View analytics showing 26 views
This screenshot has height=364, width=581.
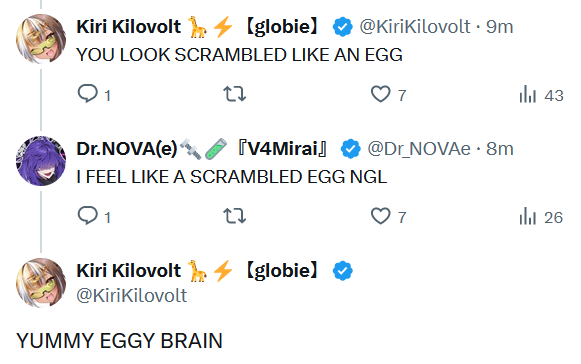click(541, 216)
